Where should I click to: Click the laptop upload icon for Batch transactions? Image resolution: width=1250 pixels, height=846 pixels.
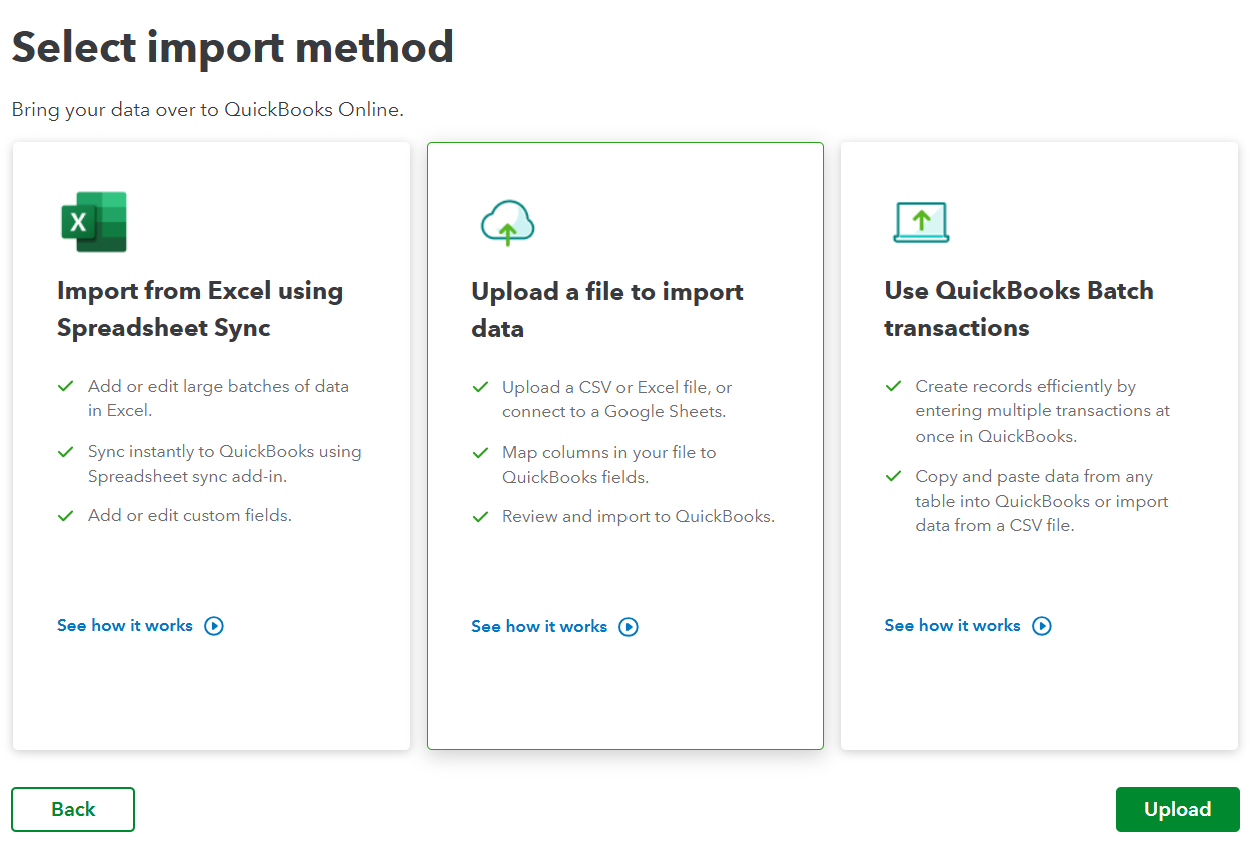(x=921, y=222)
